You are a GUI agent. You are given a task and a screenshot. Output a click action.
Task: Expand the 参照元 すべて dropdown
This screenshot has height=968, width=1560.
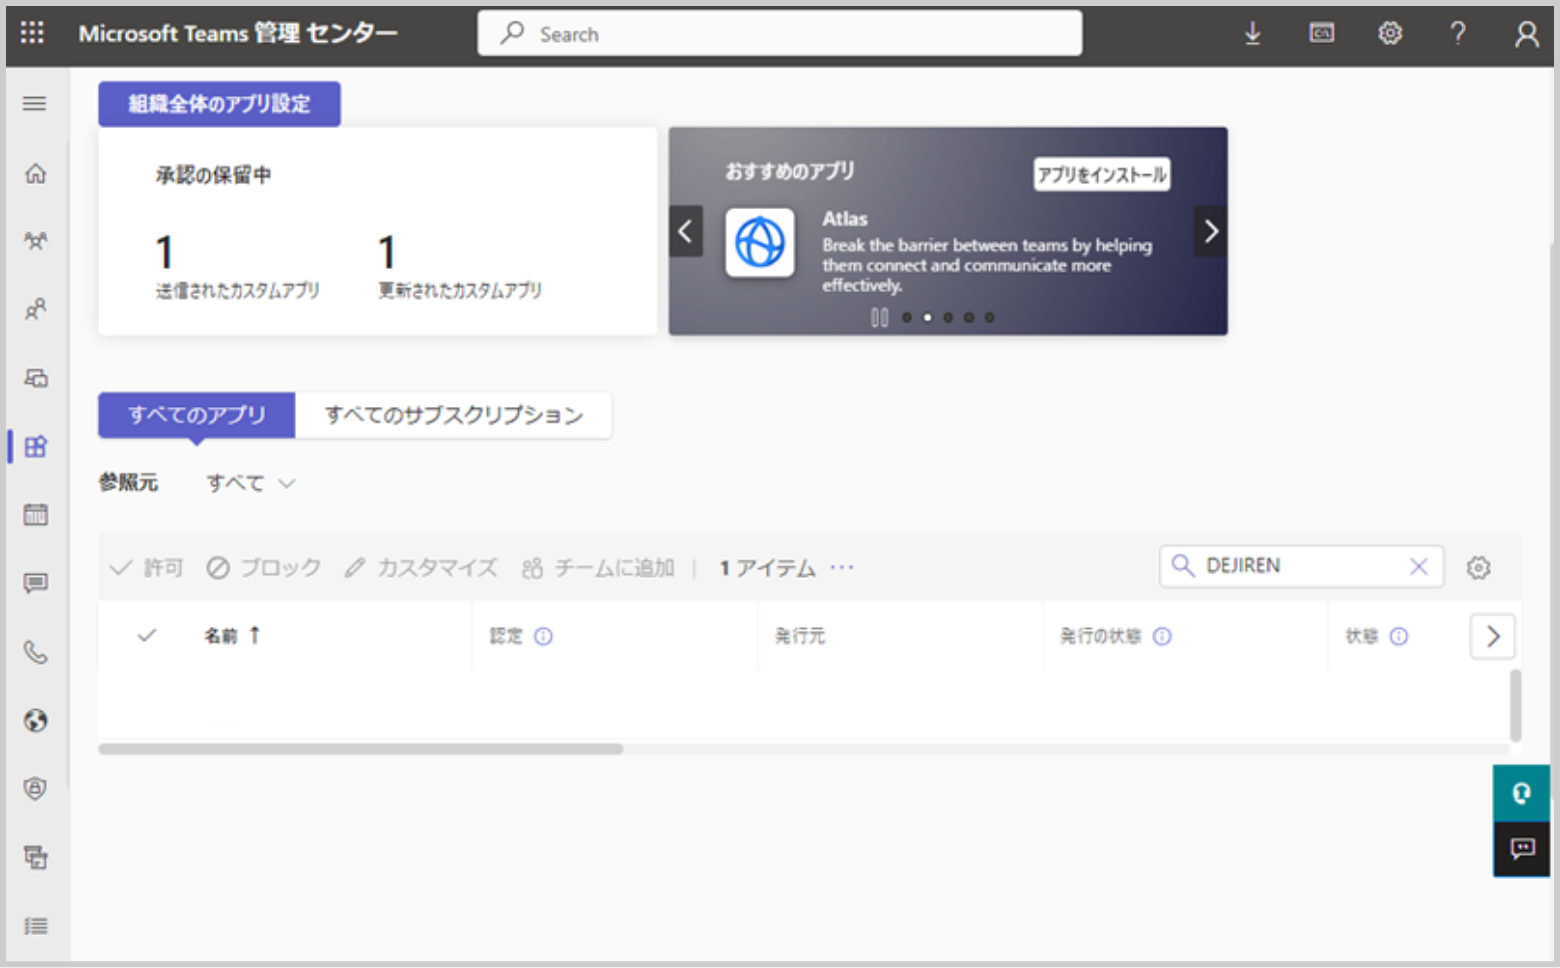(250, 484)
